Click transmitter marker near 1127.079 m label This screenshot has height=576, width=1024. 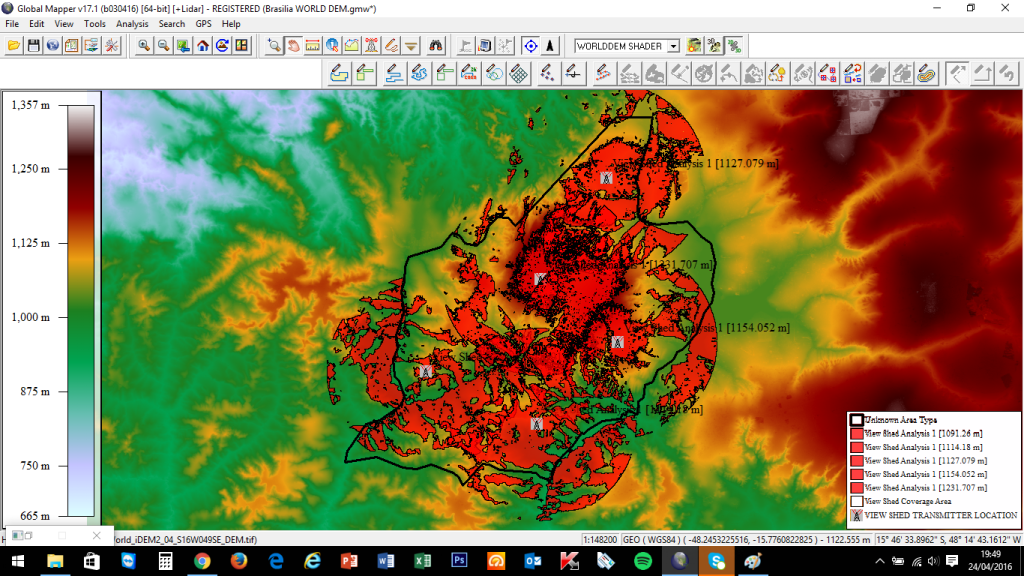[x=605, y=176]
